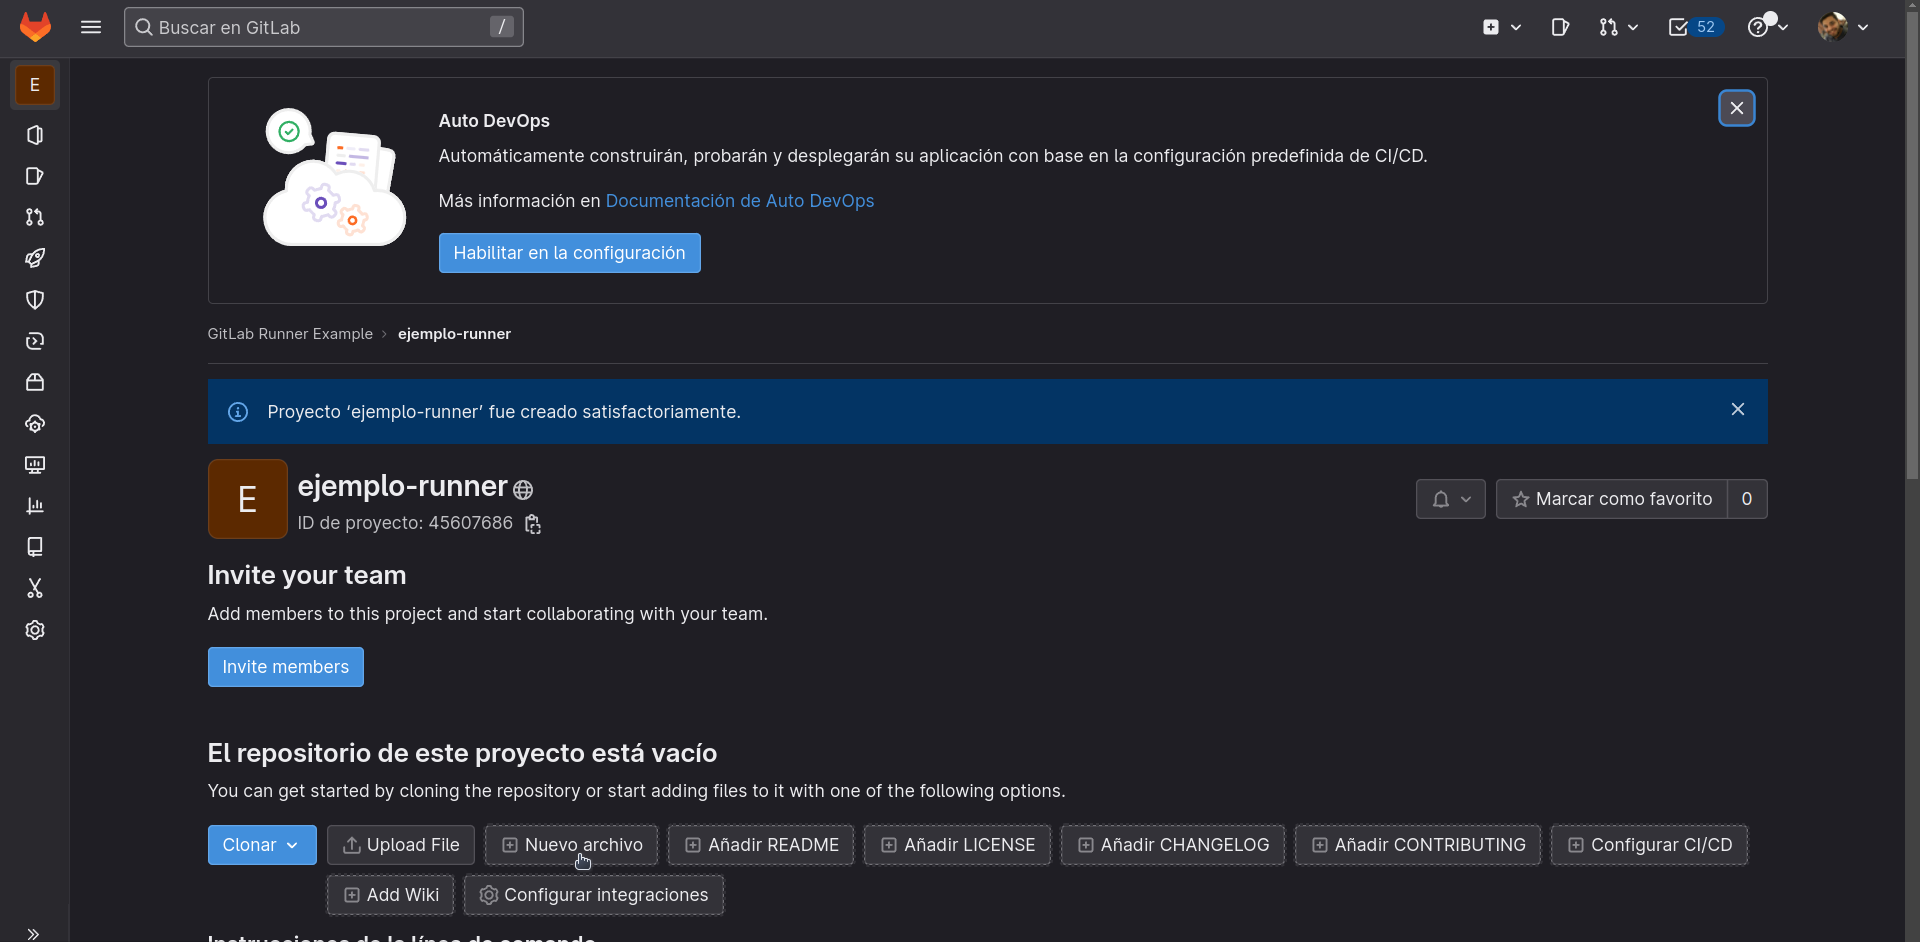Image resolution: width=1920 pixels, height=942 pixels.
Task: Click Añadir LICENSE button
Action: 957,845
